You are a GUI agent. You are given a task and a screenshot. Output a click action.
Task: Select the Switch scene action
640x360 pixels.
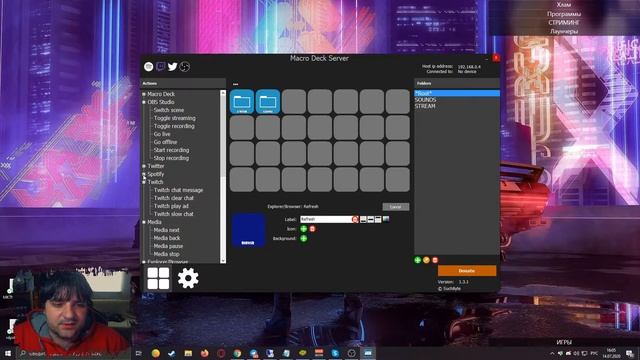coord(169,110)
